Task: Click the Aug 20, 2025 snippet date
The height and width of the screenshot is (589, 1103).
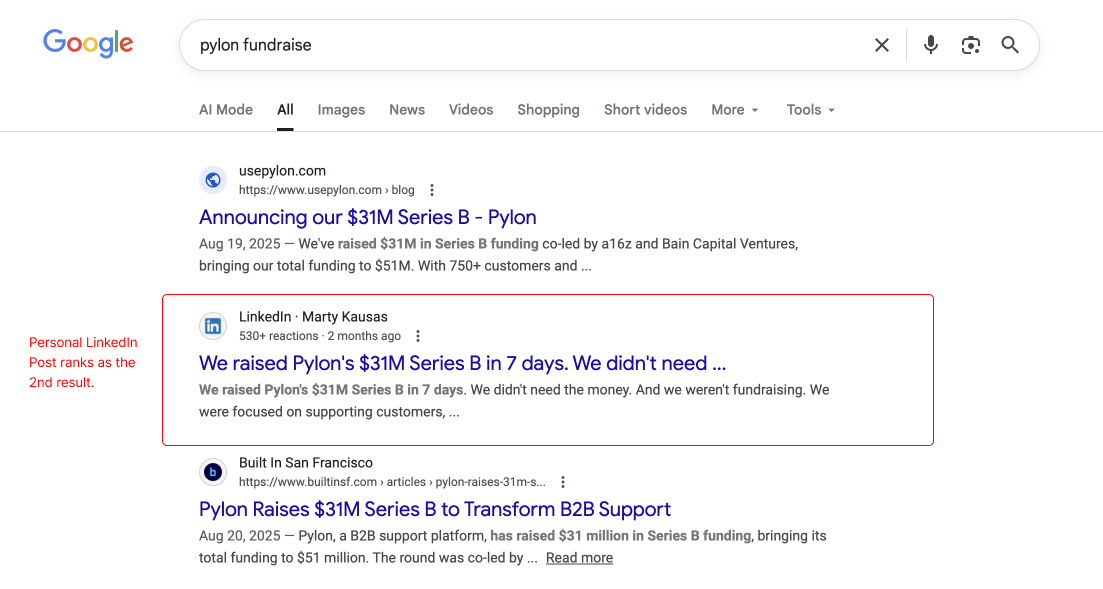Action: [240, 536]
